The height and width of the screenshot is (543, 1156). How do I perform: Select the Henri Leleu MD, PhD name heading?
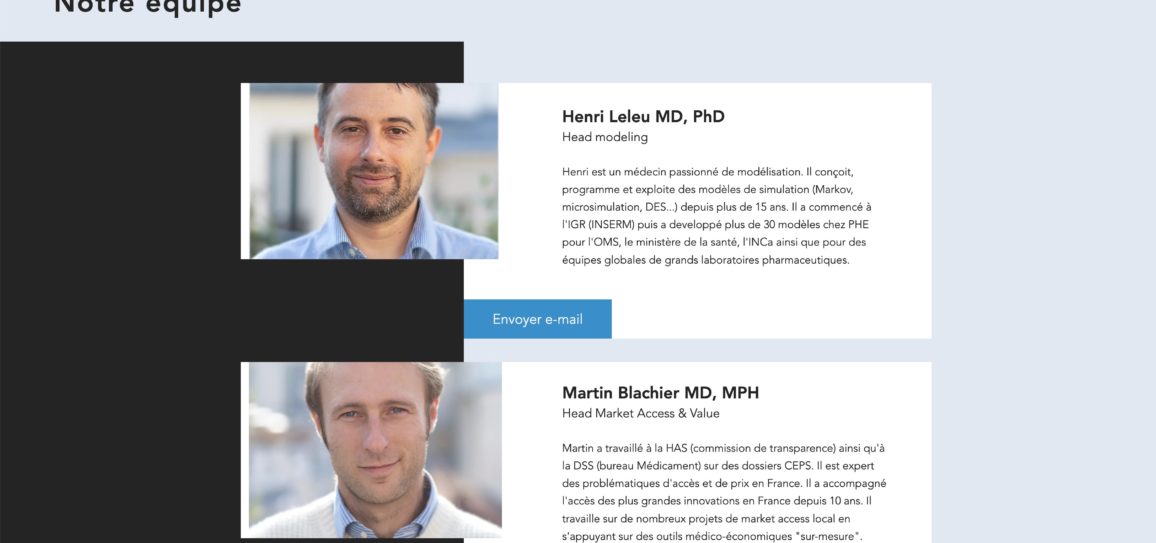(x=643, y=116)
